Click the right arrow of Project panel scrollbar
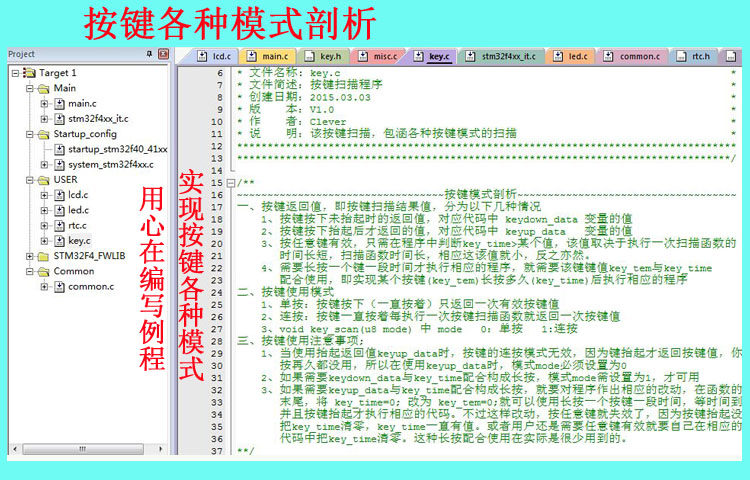 click(161, 449)
